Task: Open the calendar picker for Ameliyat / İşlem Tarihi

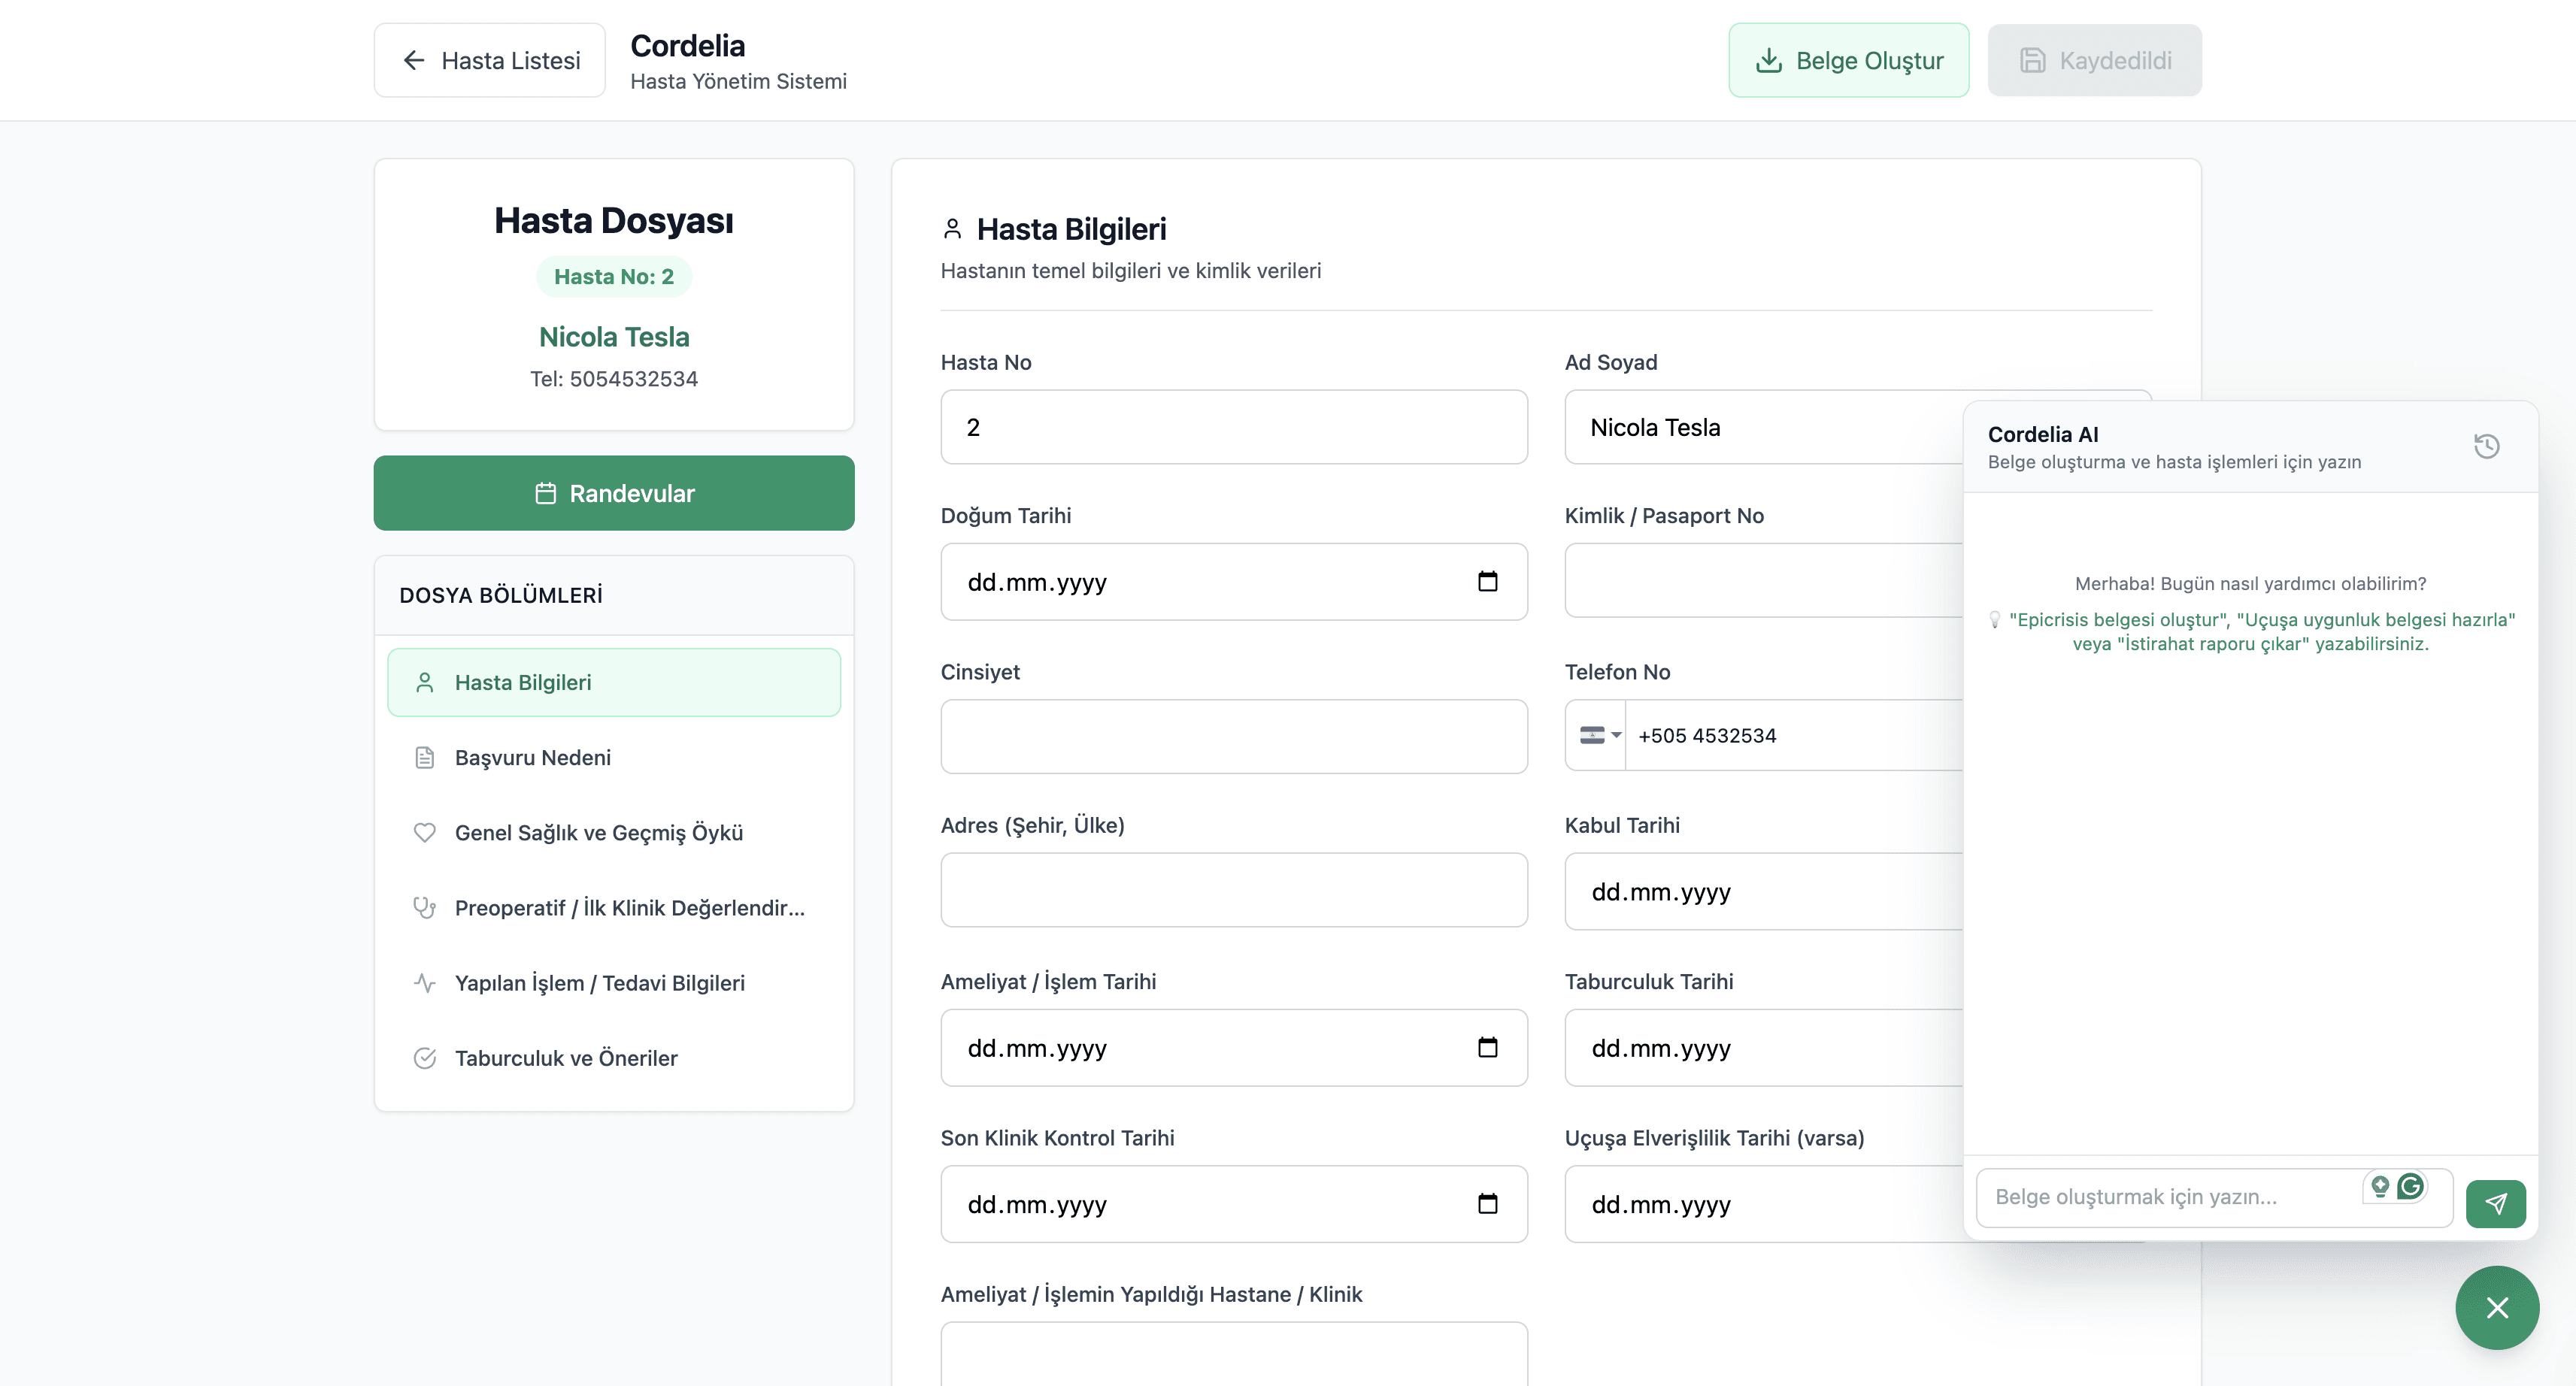Action: 1487,1047
